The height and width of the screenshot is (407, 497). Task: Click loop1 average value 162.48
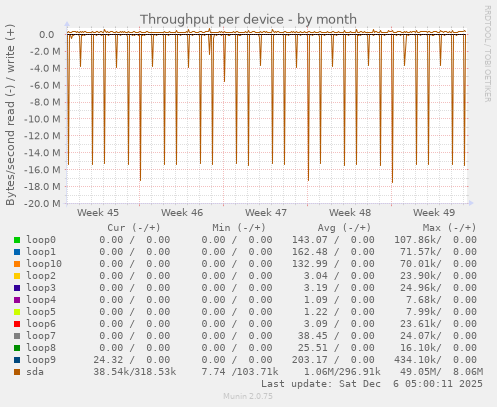point(310,252)
